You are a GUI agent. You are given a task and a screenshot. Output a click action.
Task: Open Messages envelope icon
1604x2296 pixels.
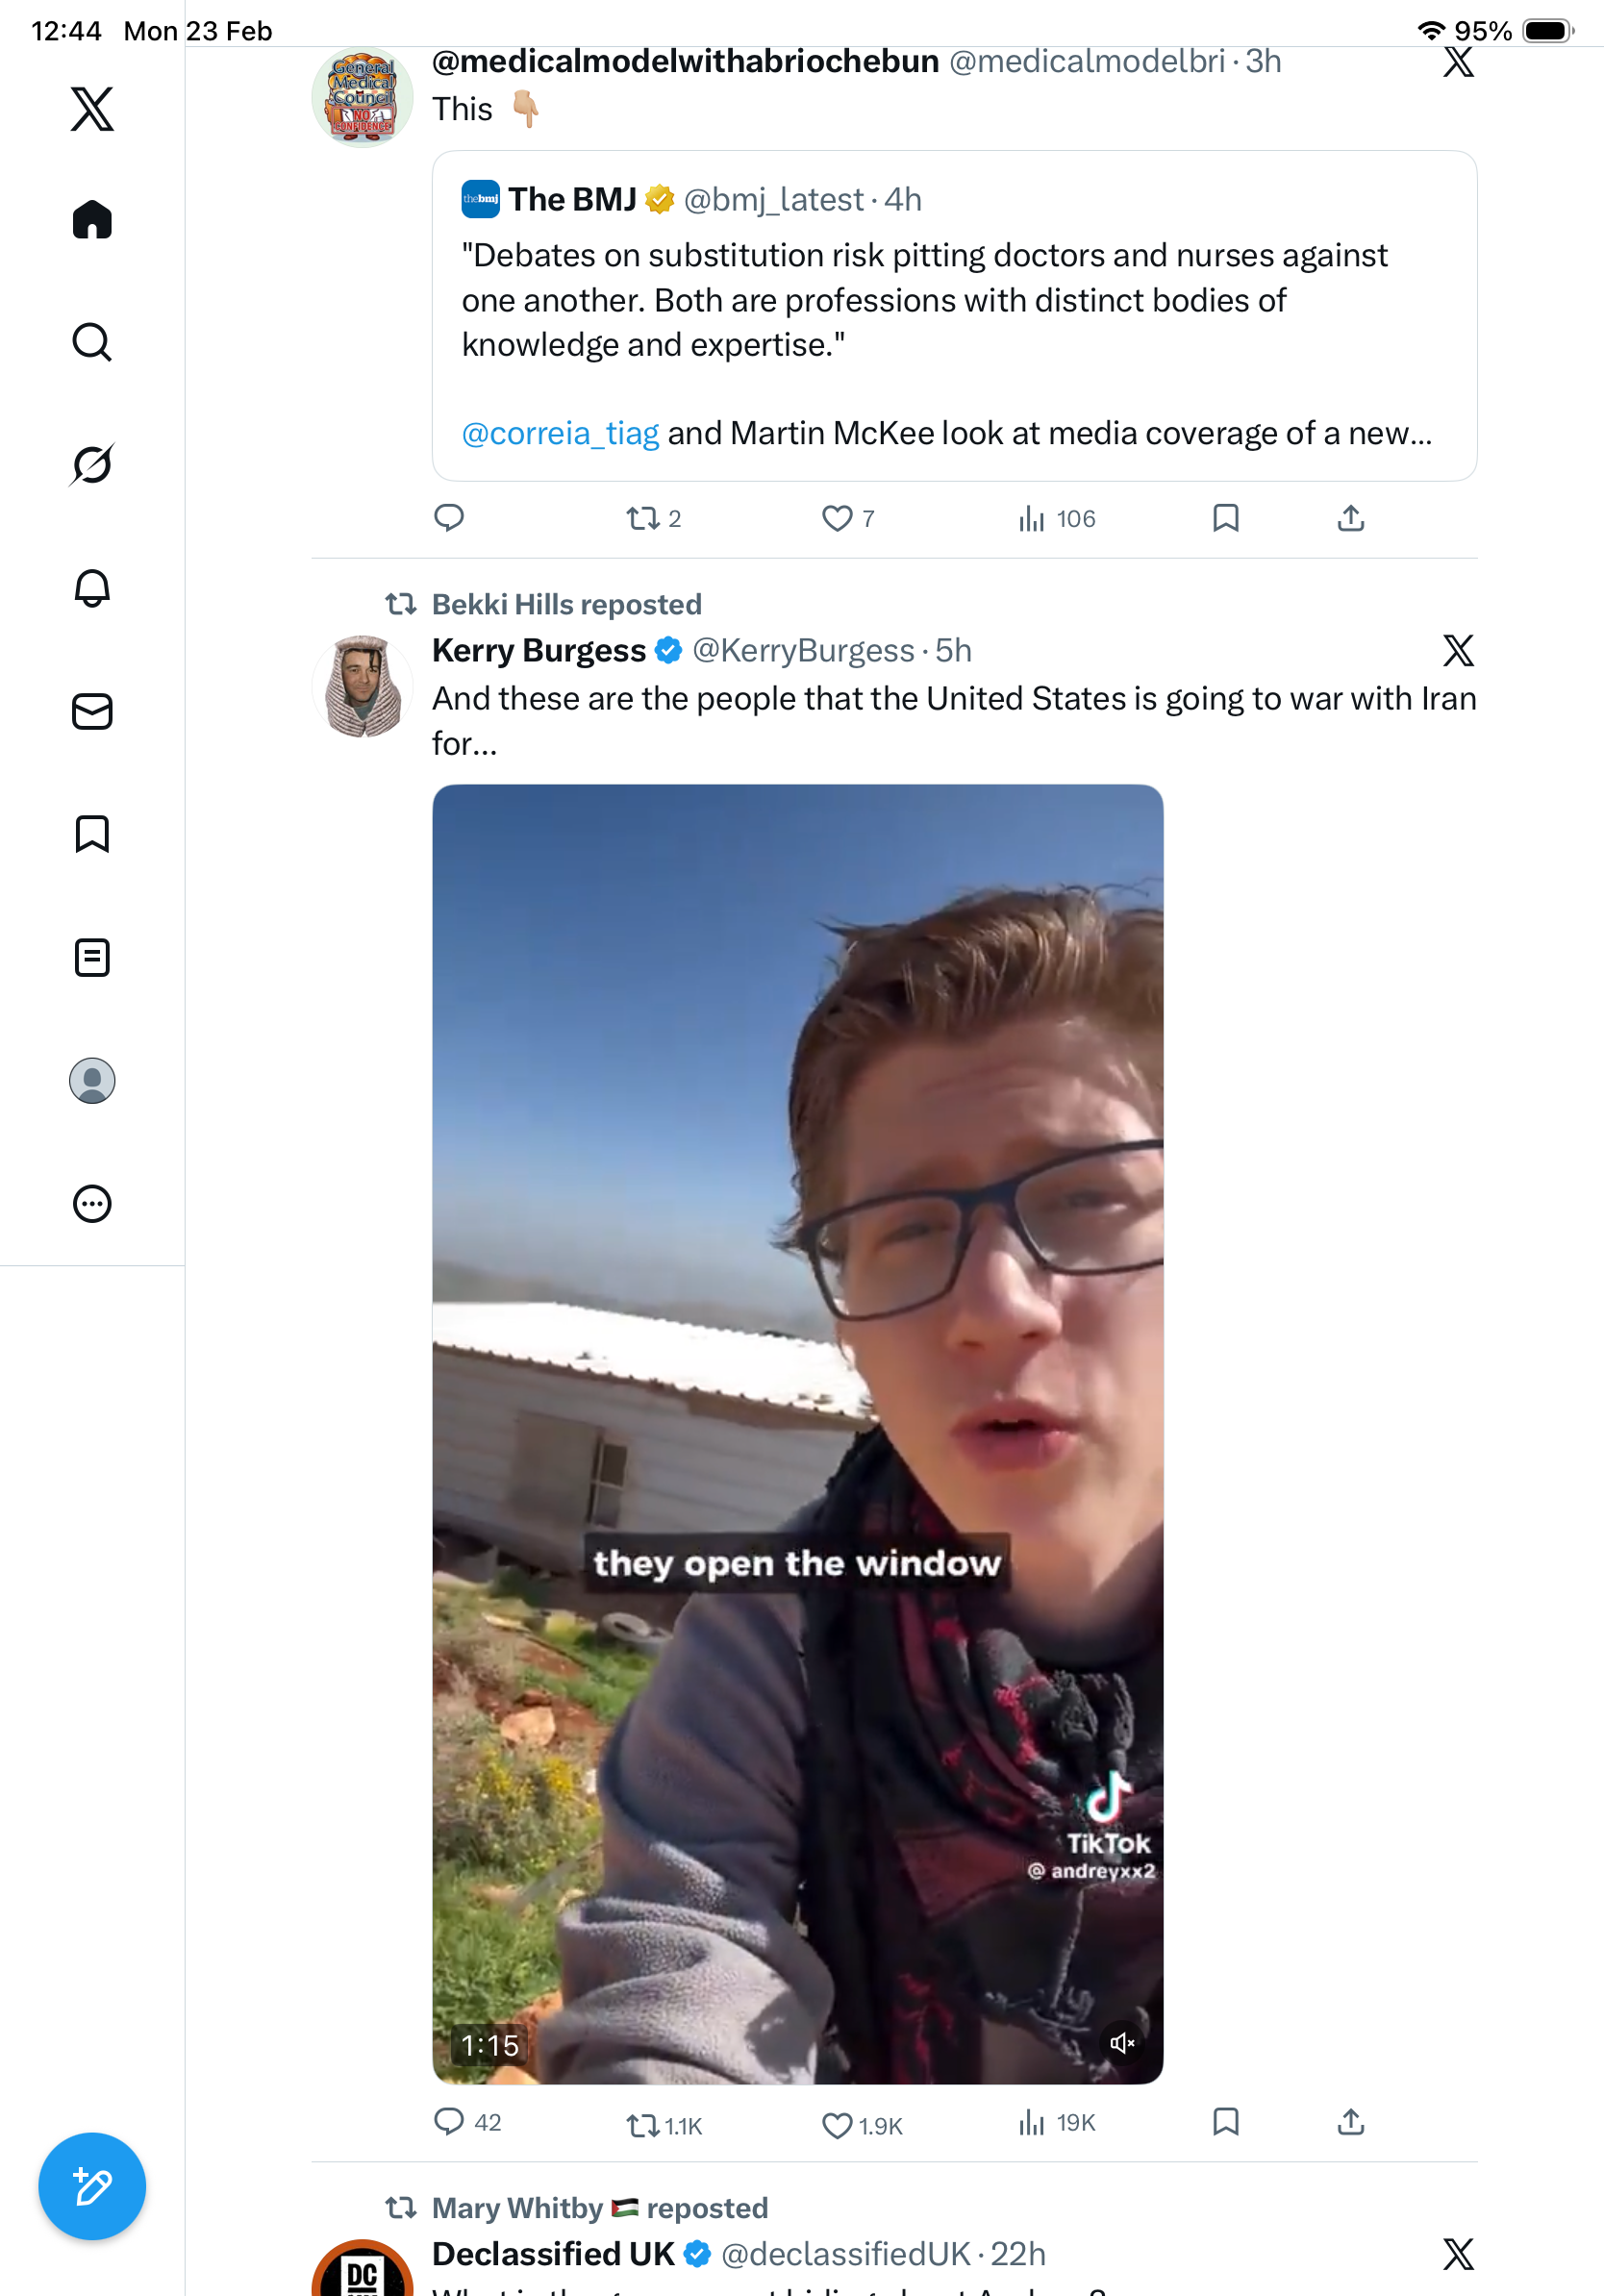coord(92,712)
